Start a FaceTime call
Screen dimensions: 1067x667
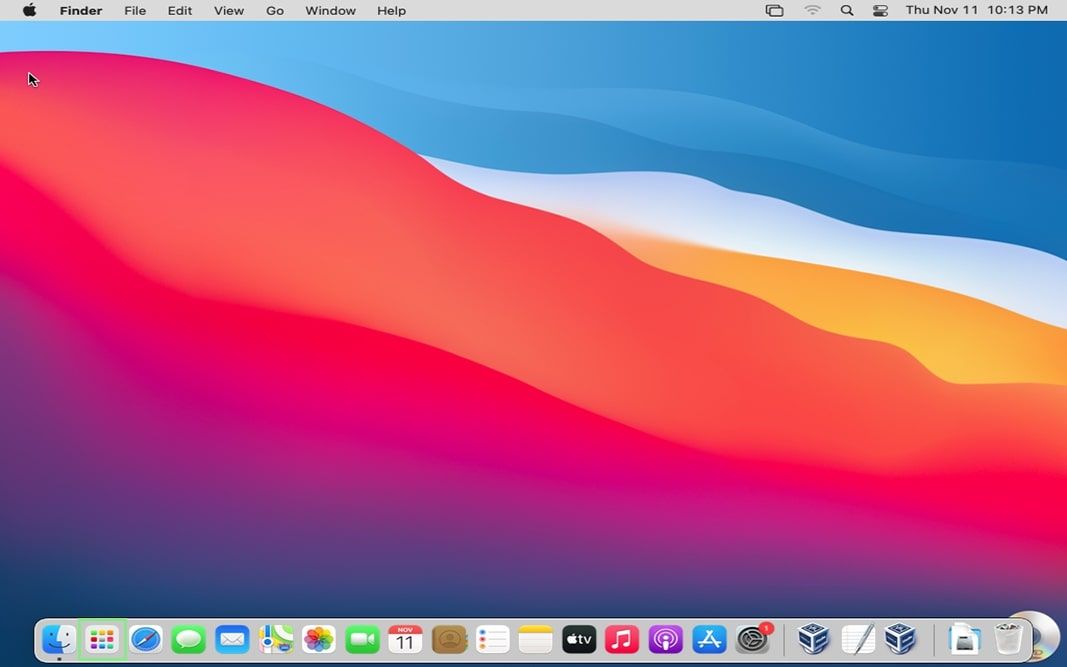tap(361, 639)
